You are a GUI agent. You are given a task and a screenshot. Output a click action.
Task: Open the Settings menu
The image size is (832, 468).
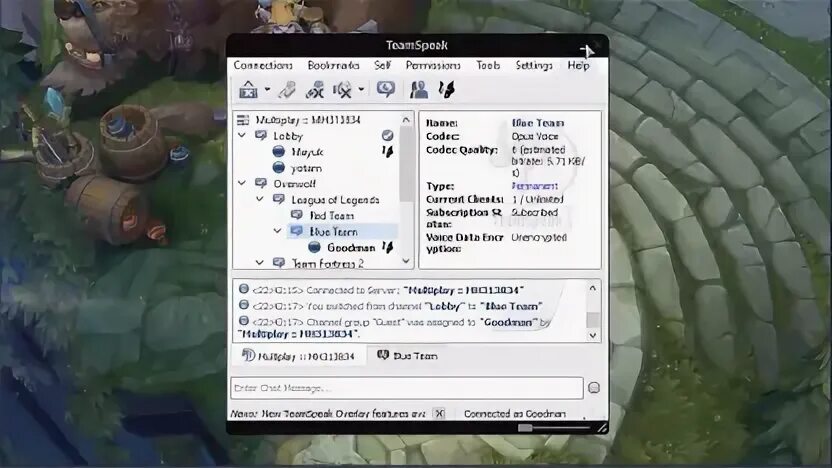534,65
